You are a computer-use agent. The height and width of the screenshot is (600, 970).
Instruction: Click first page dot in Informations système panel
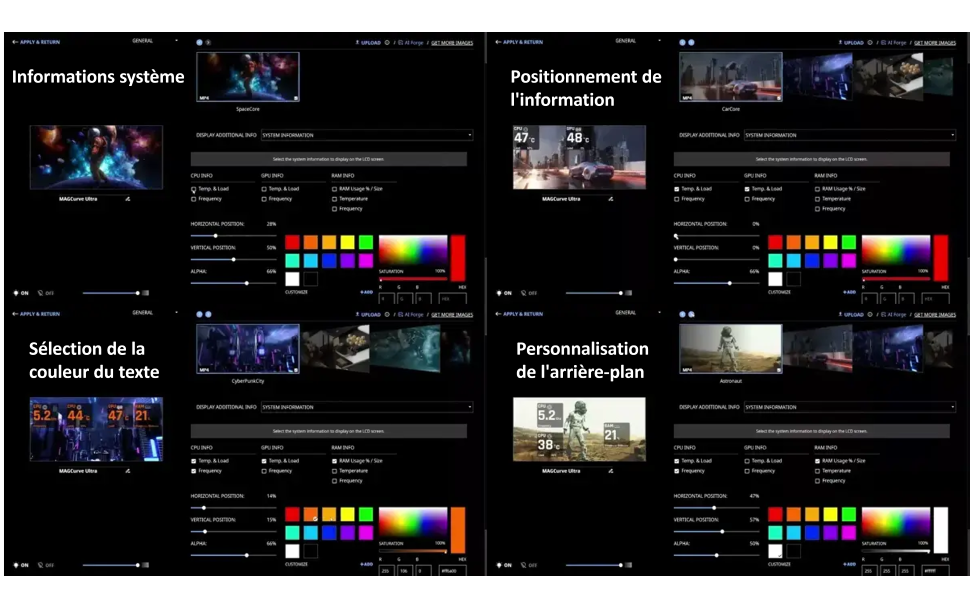click(199, 43)
